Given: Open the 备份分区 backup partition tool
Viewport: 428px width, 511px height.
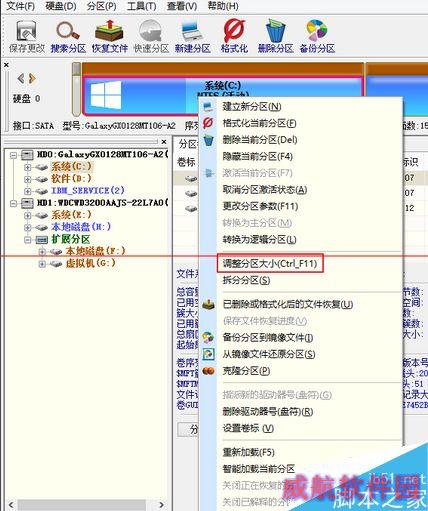Looking at the screenshot, I should pos(317,37).
